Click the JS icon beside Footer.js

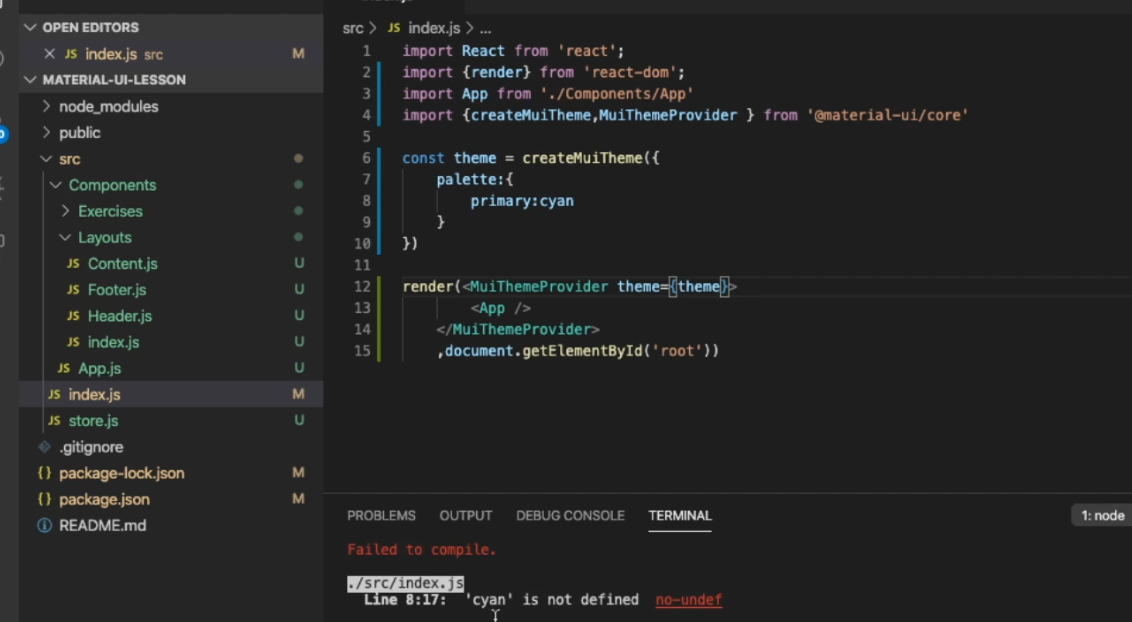[74, 289]
